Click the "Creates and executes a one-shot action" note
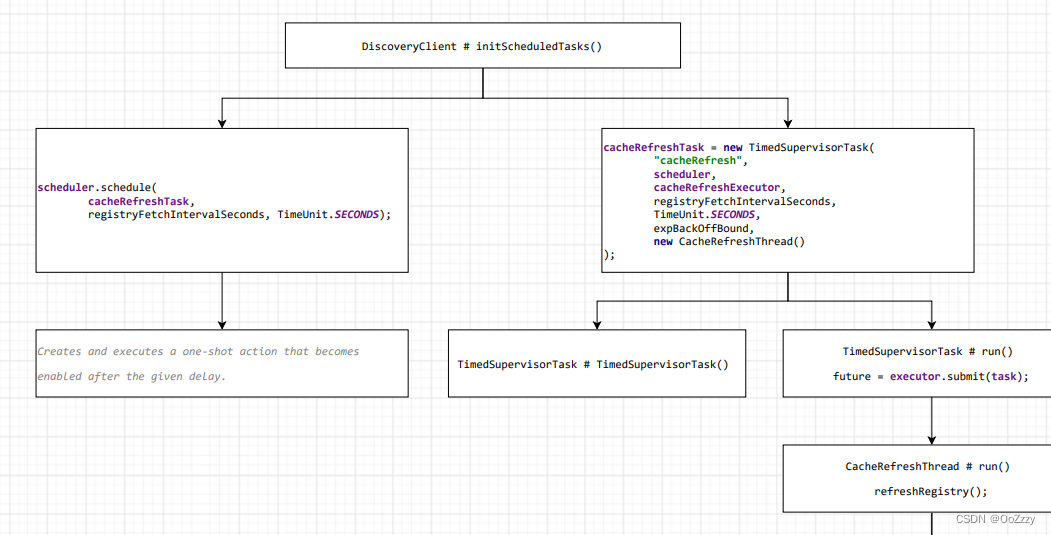 [222, 363]
